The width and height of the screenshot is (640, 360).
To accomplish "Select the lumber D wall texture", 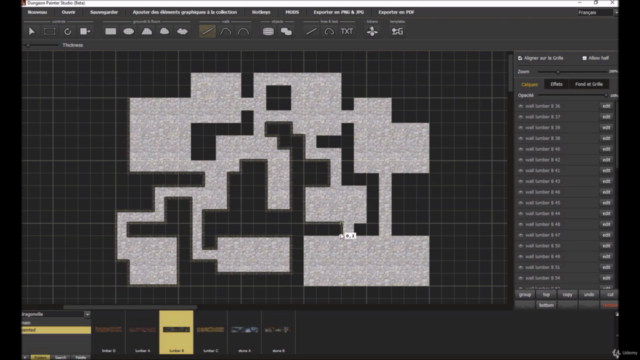I will tap(109, 332).
